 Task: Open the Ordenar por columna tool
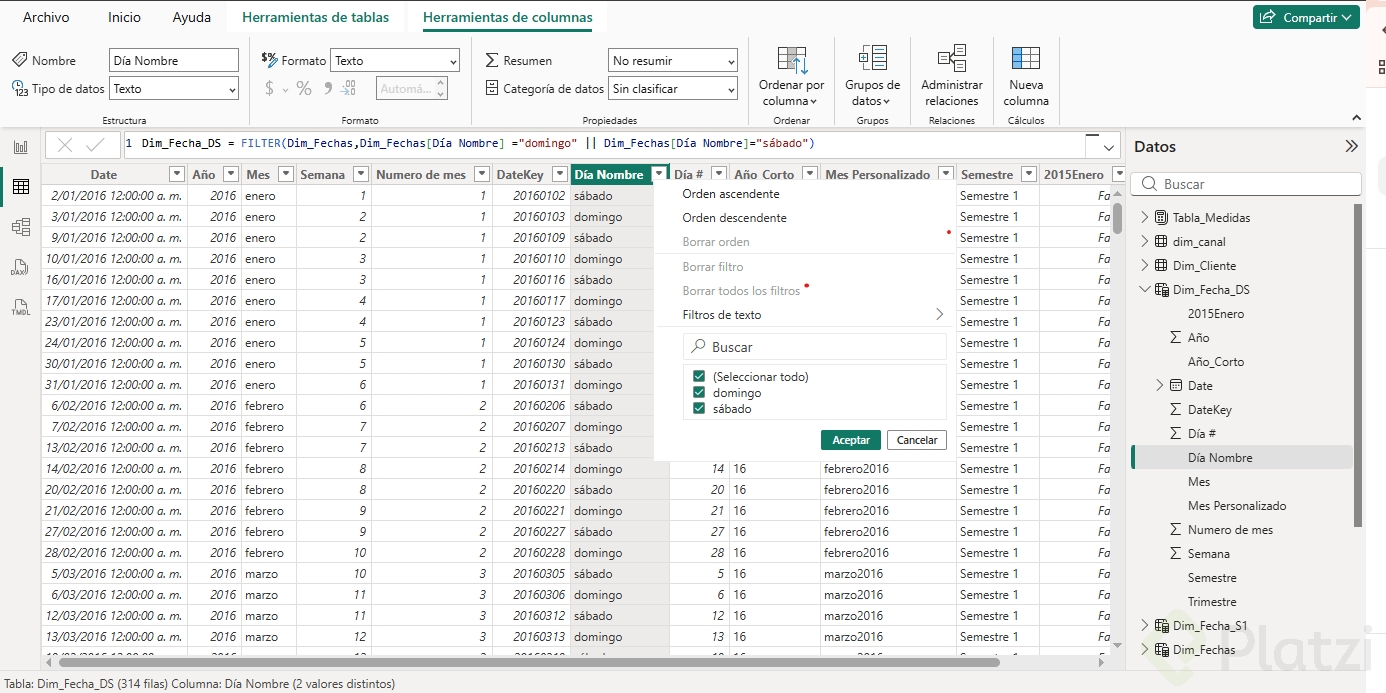pyautogui.click(x=791, y=76)
